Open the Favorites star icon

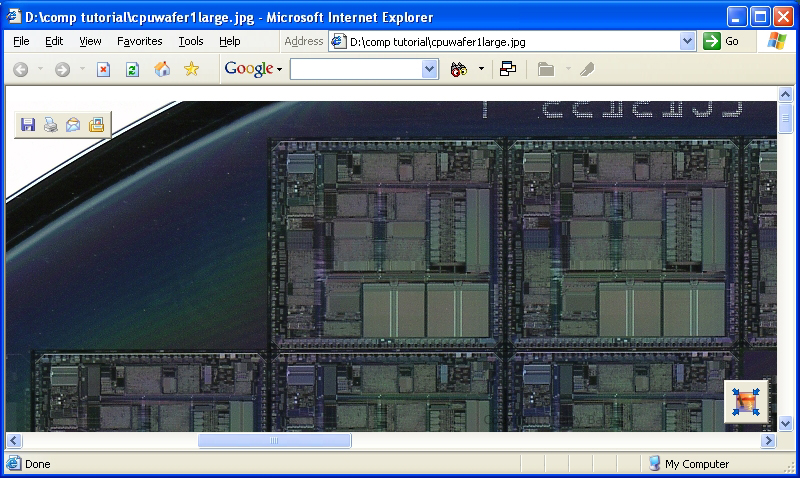click(x=191, y=68)
